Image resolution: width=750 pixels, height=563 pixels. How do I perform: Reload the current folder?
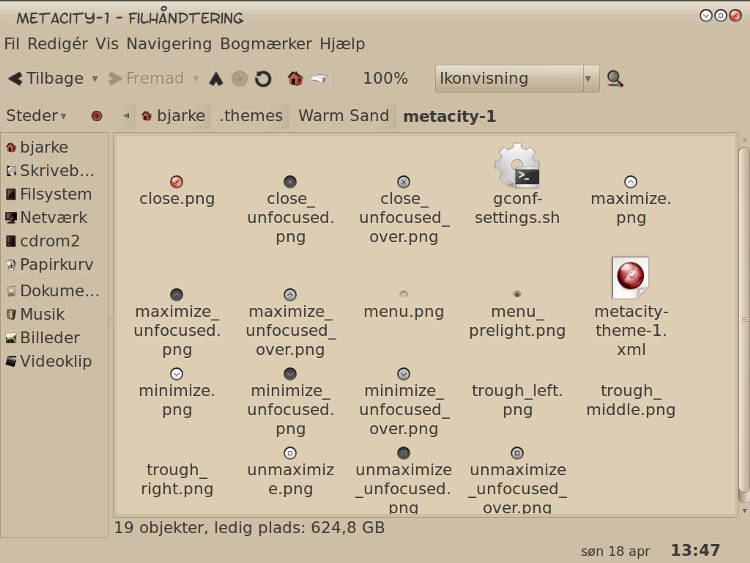[x=263, y=78]
